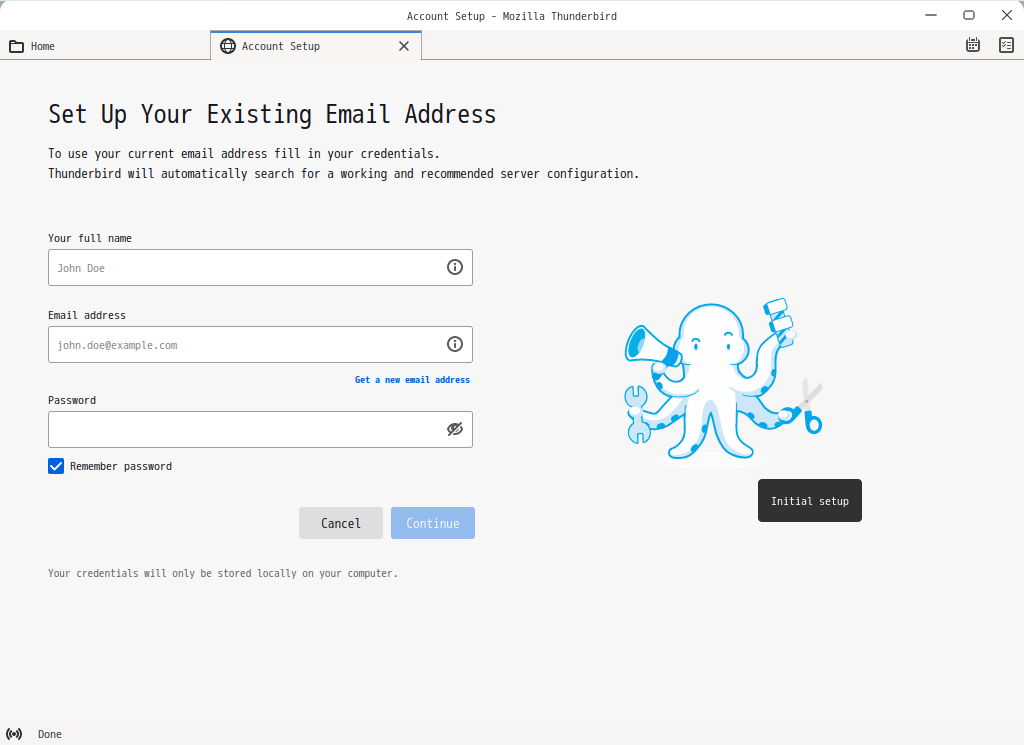Image resolution: width=1024 pixels, height=745 pixels.
Task: Click the Remember password label text
Action: click(121, 466)
